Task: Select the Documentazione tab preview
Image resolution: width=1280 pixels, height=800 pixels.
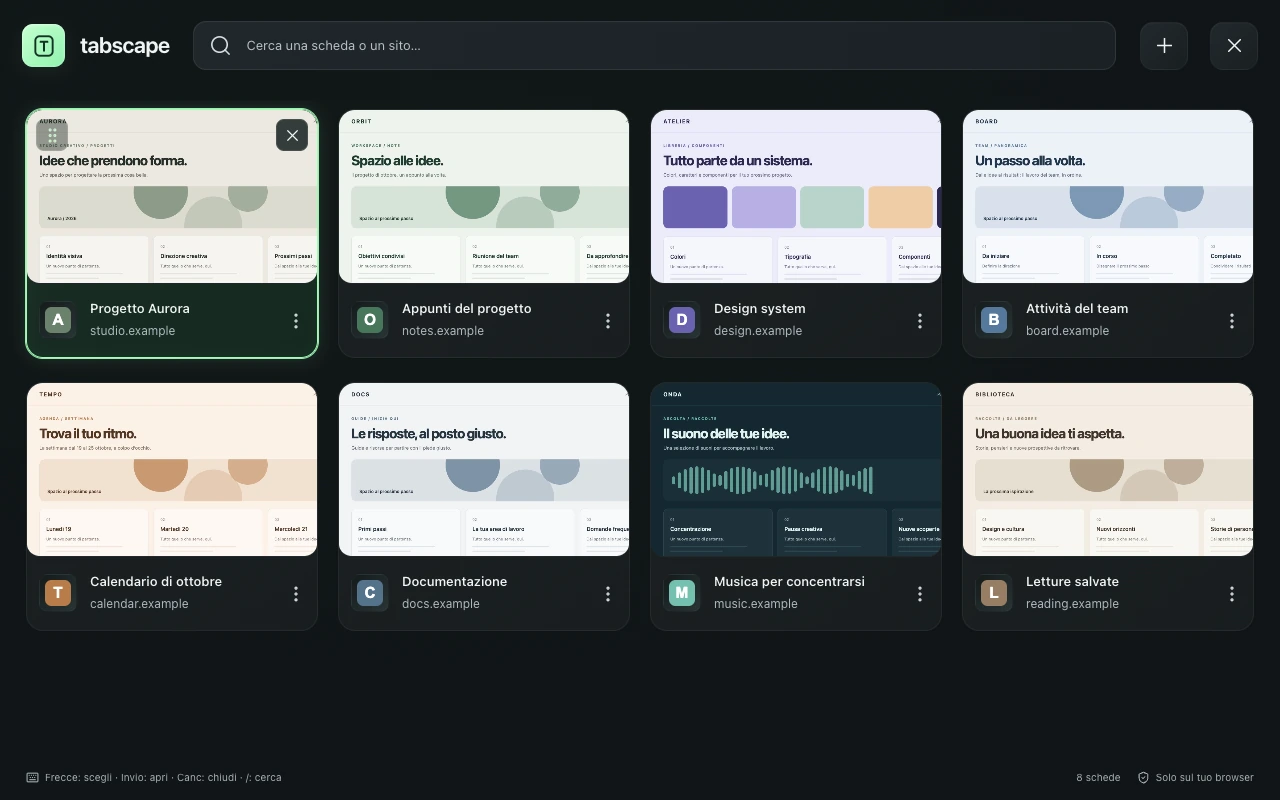Action: 484,470
